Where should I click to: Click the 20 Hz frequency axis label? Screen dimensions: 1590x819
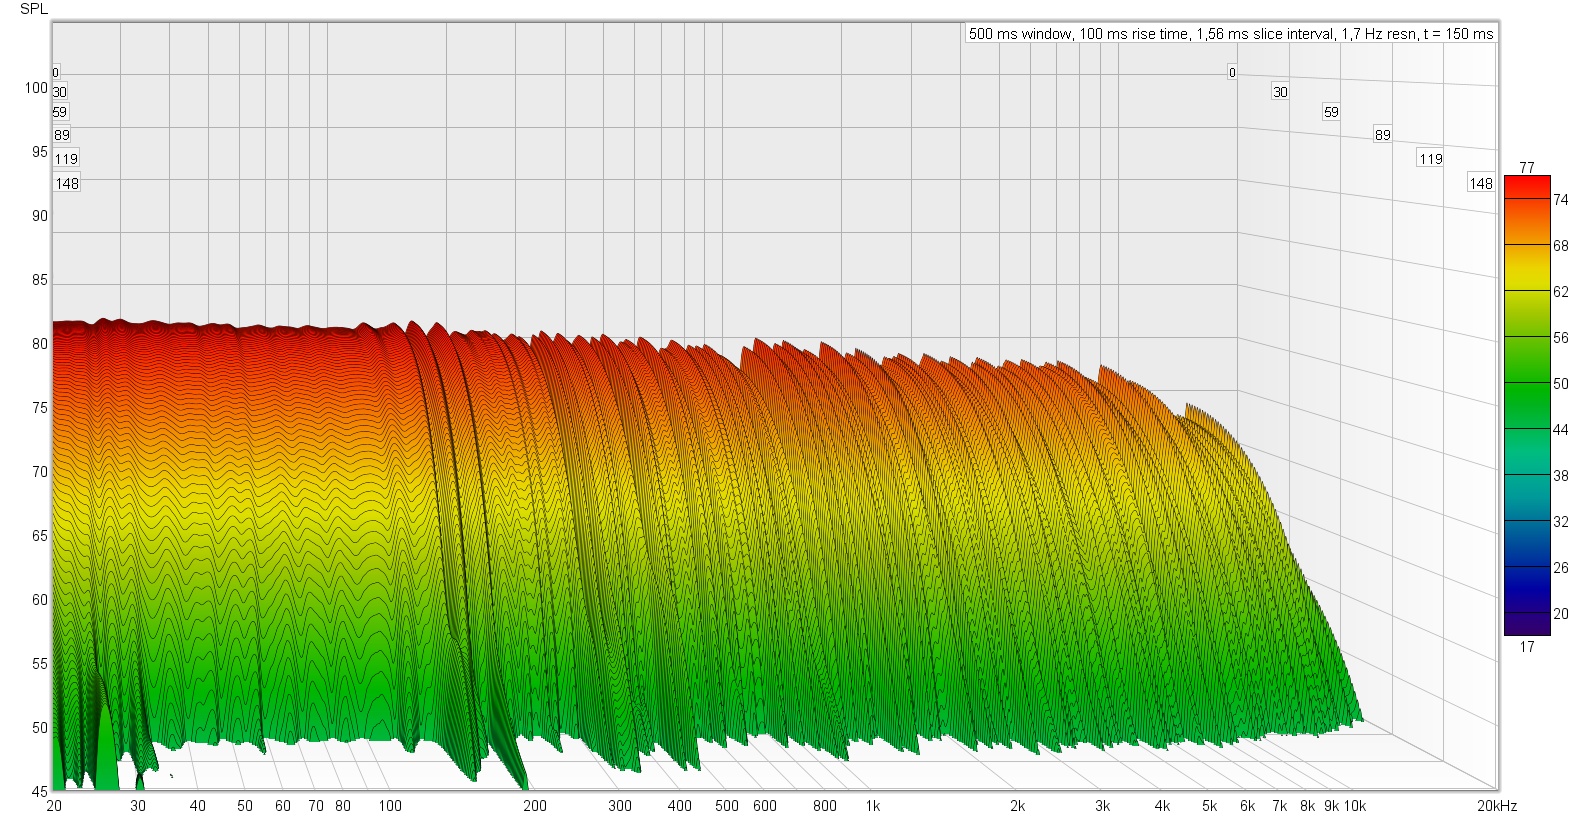pyautogui.click(x=54, y=806)
